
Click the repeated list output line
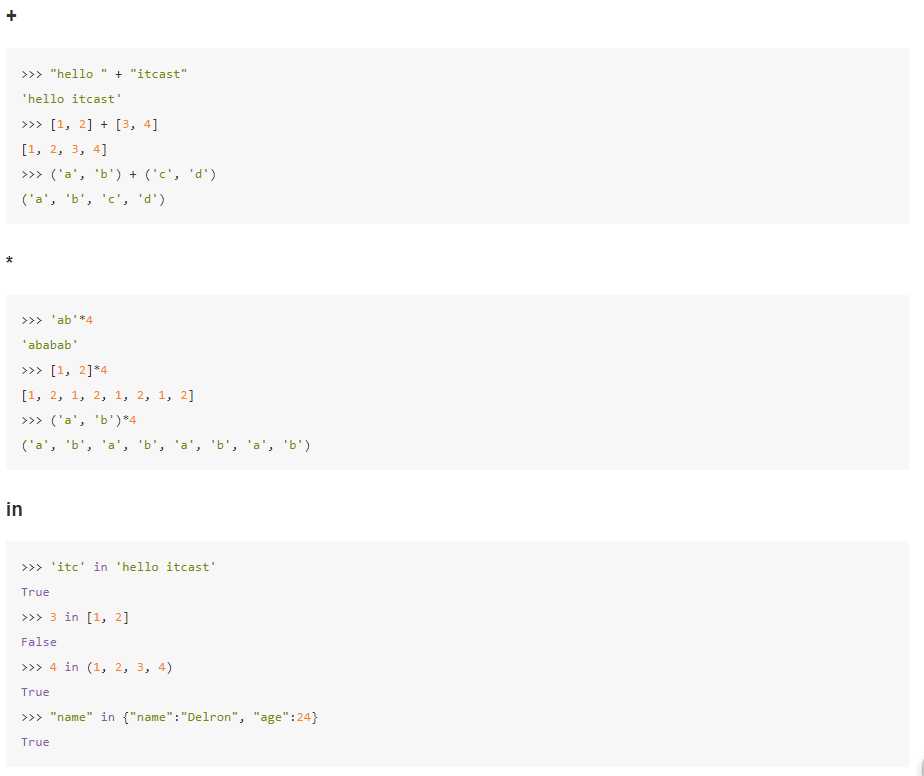pos(108,395)
